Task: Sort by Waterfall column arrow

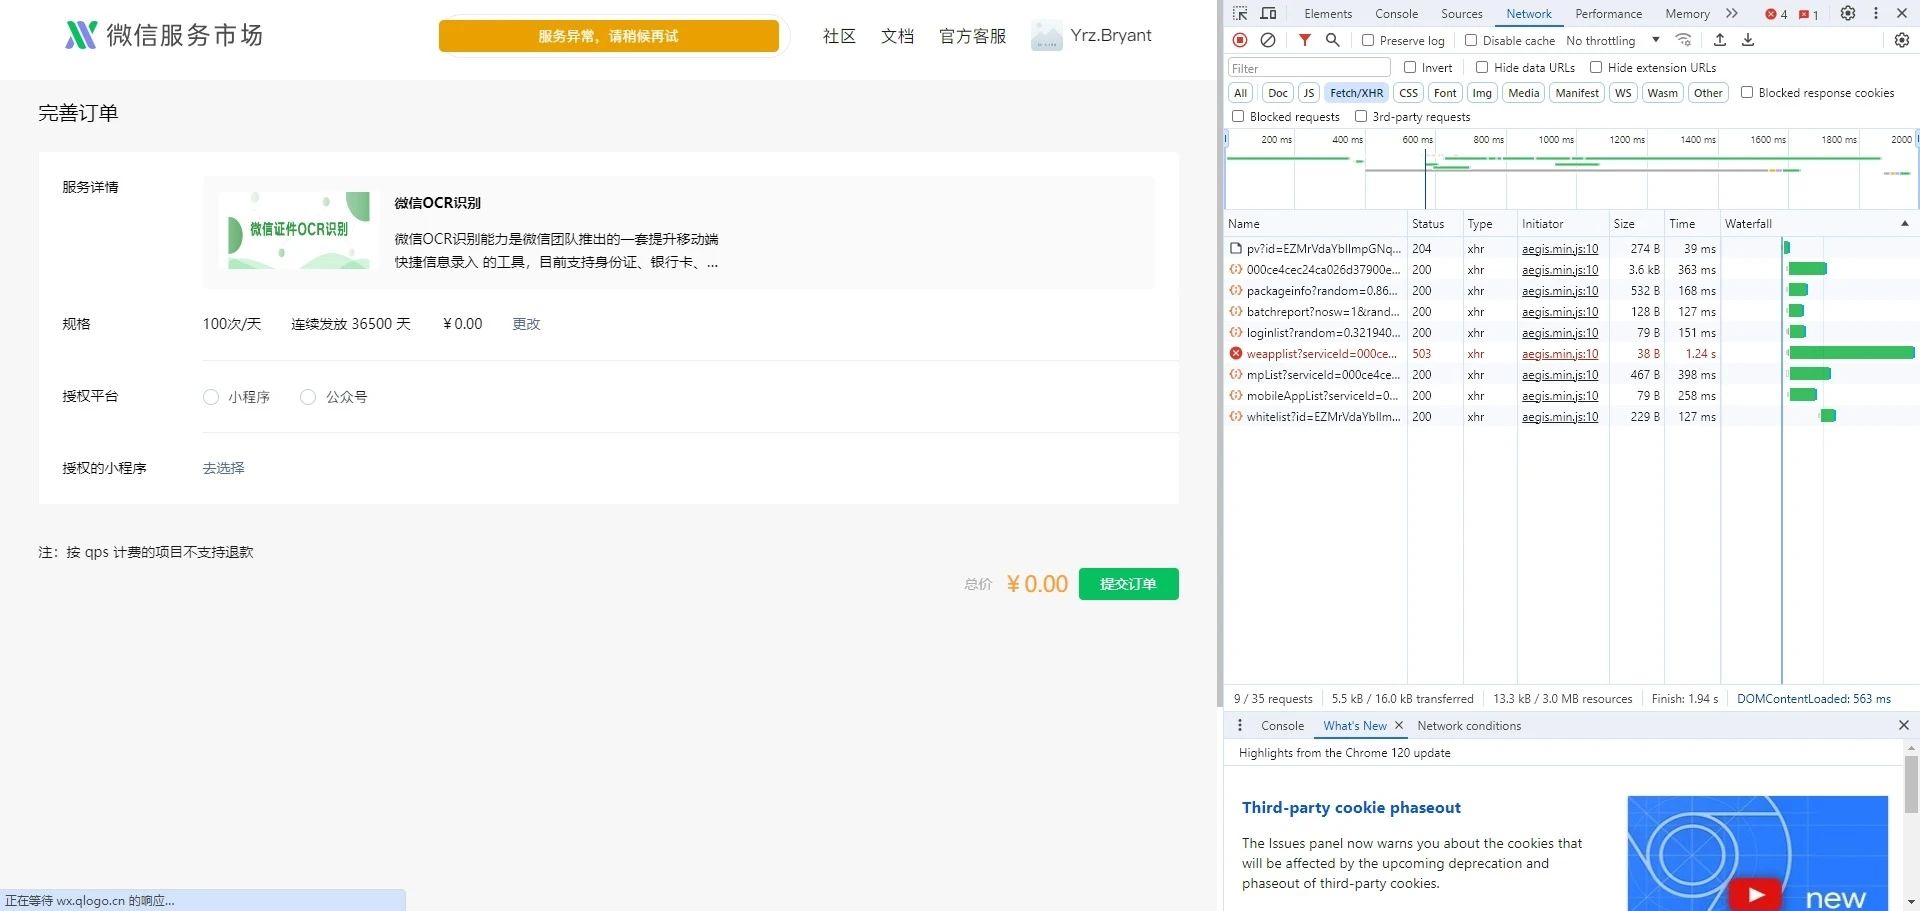Action: [x=1904, y=223]
